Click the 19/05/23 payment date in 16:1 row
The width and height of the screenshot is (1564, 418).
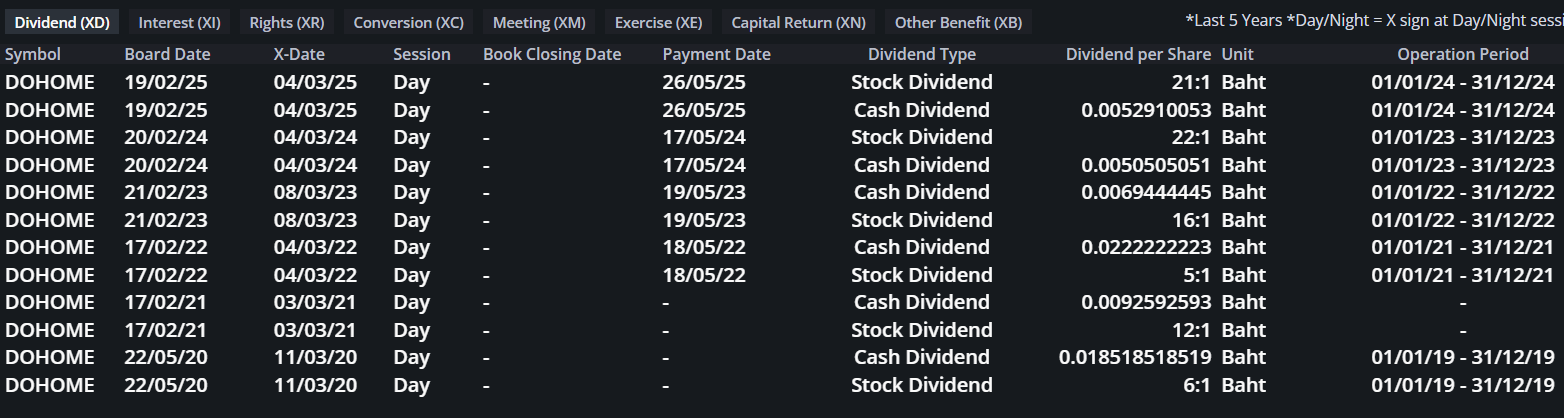pos(704,220)
